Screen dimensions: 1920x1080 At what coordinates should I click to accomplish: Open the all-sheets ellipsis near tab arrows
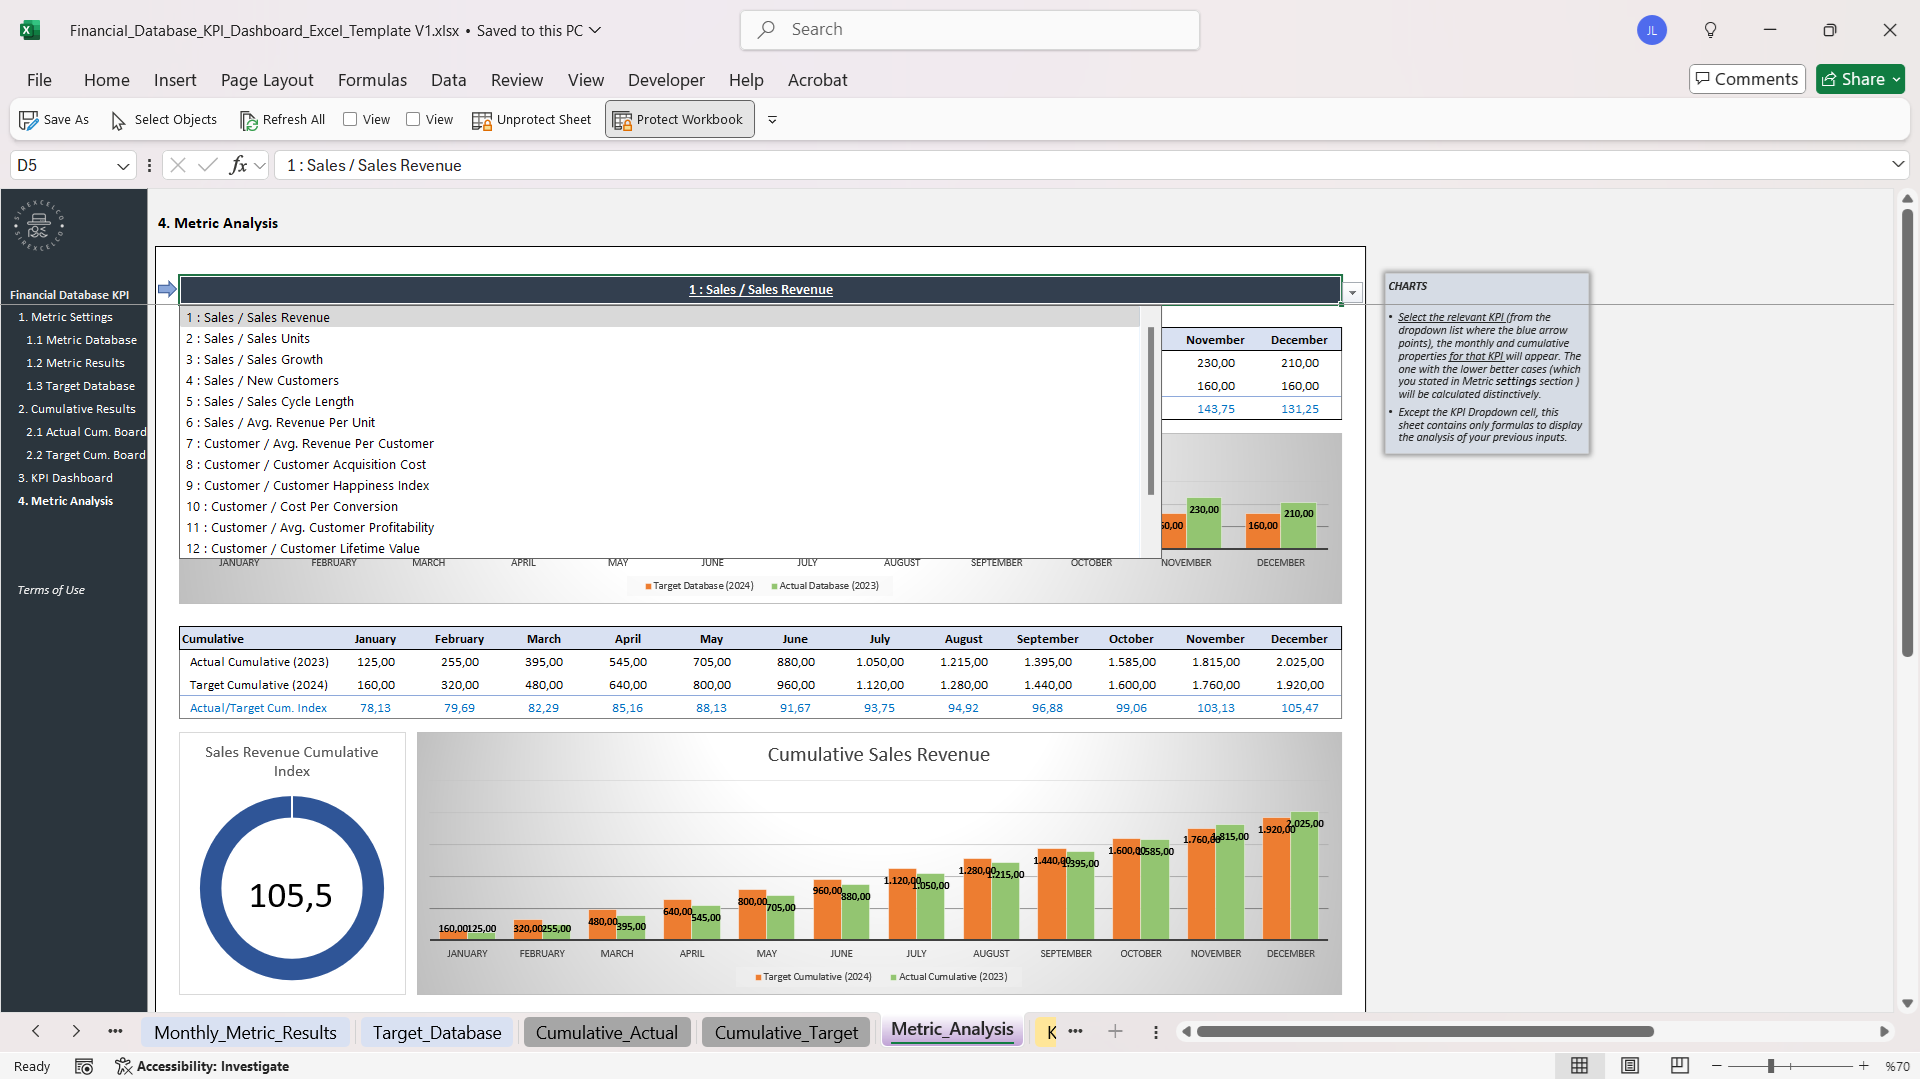click(x=116, y=1031)
